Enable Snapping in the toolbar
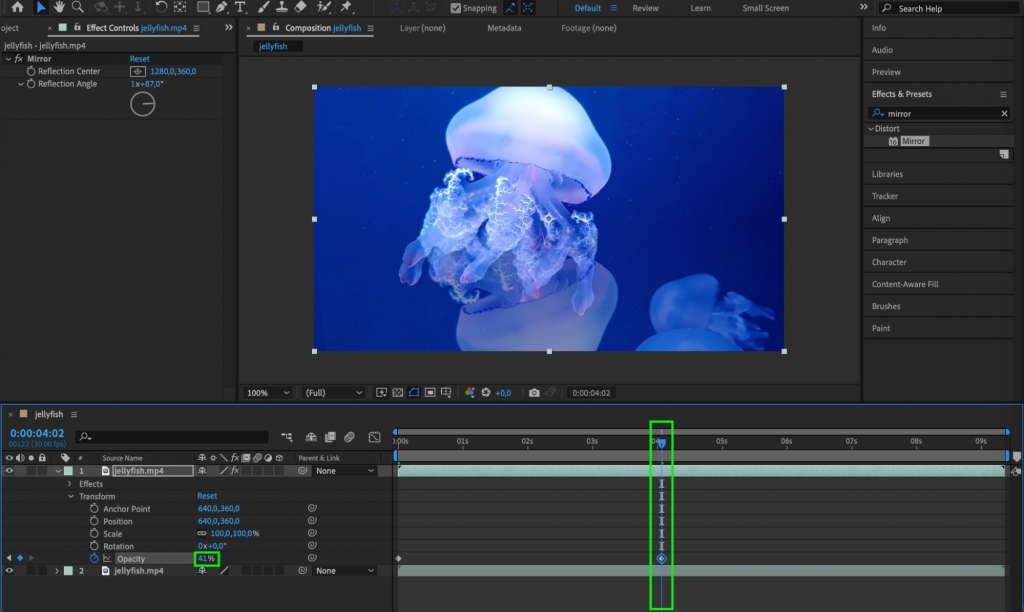Viewport: 1024px width, 612px height. click(455, 8)
